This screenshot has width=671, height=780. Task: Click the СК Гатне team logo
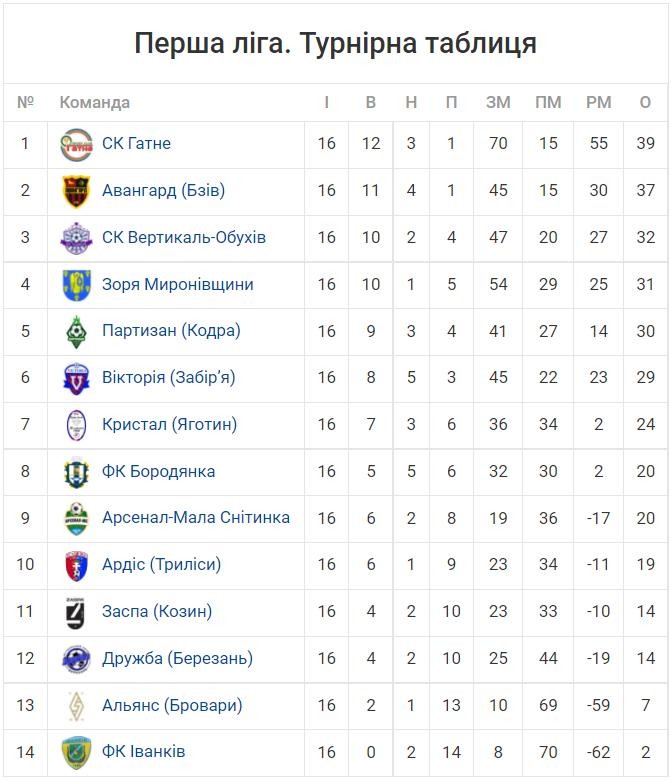[76, 145]
